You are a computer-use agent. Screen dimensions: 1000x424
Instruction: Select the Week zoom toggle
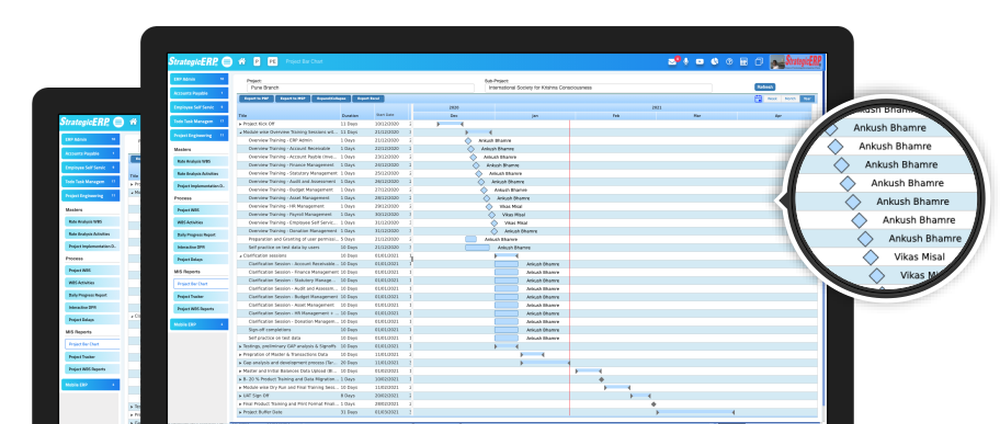[x=772, y=99]
